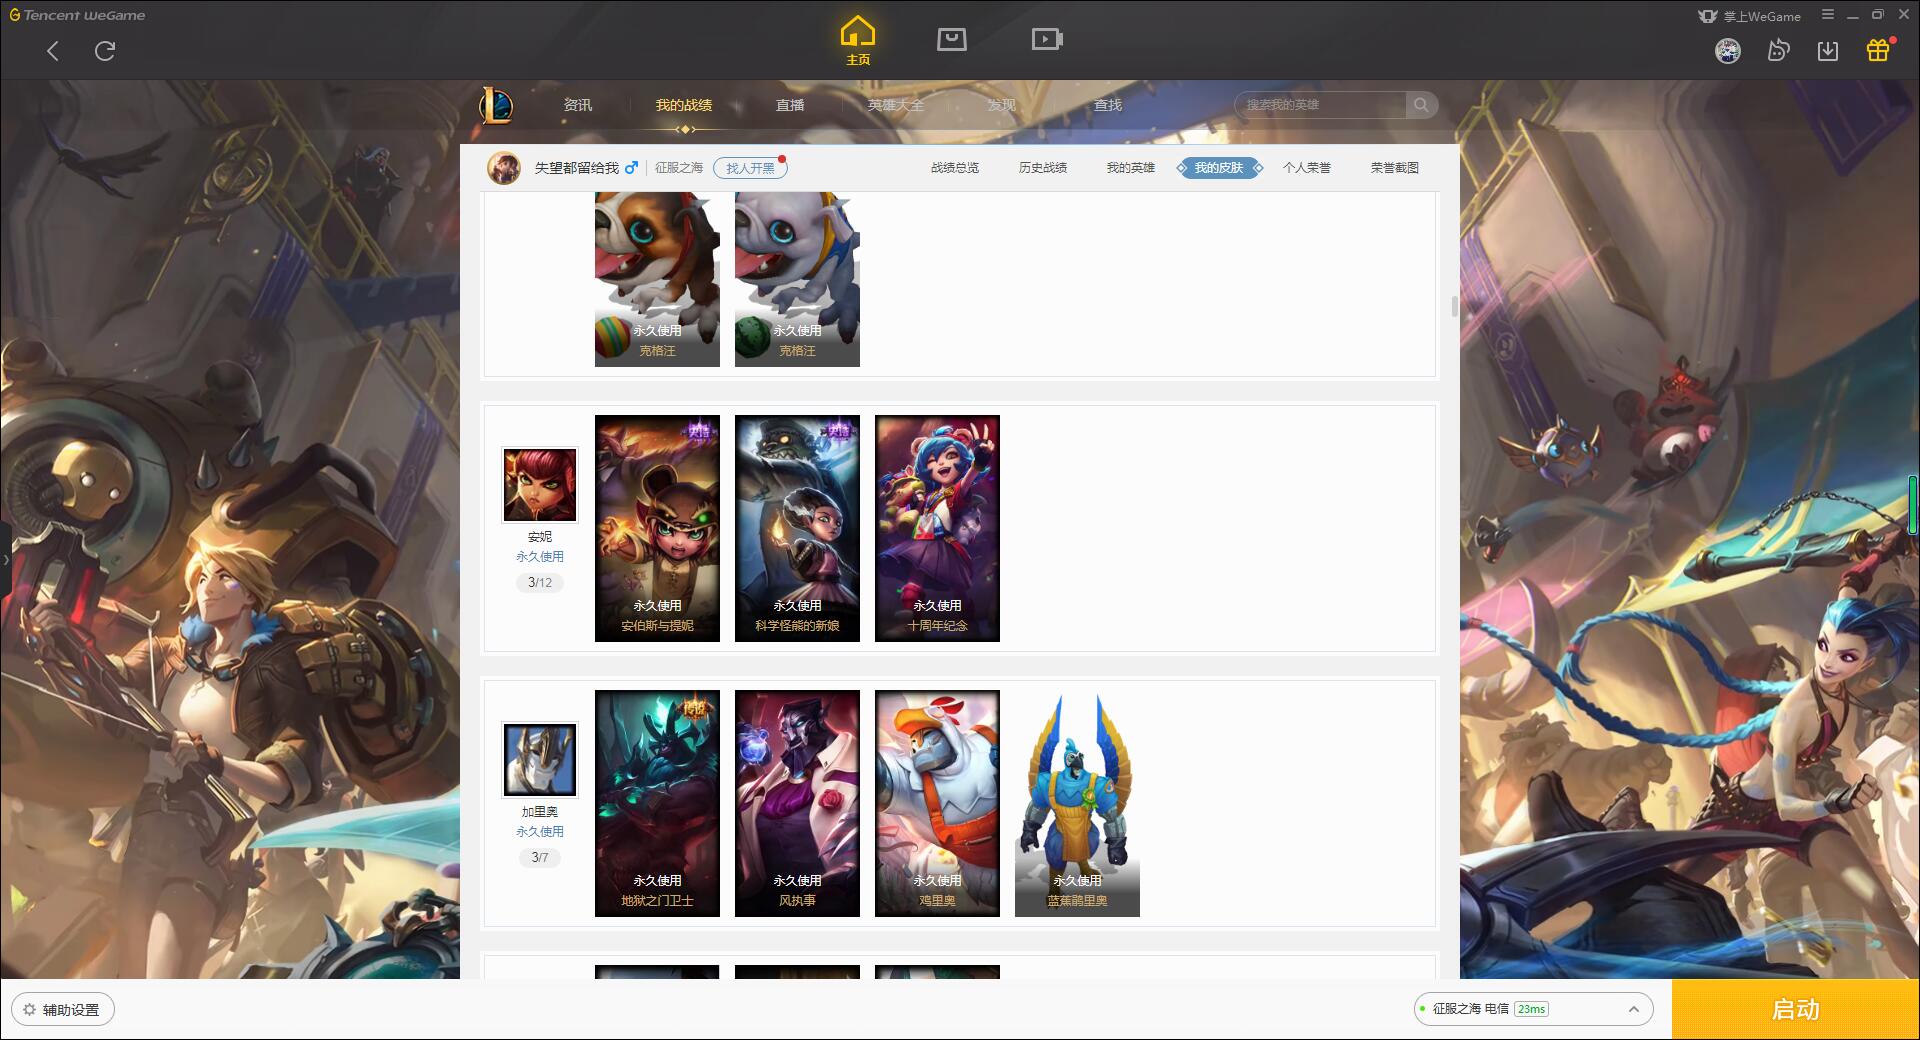Screen dimensions: 1920x1040
Task: Switch to 荣誉截图 section
Action: [1395, 168]
